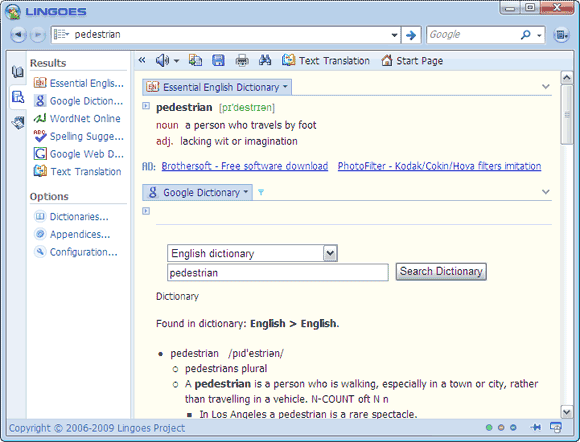The width and height of the screenshot is (580, 442).
Task: Select Google Web Definitions in Results list
Action: [78, 154]
